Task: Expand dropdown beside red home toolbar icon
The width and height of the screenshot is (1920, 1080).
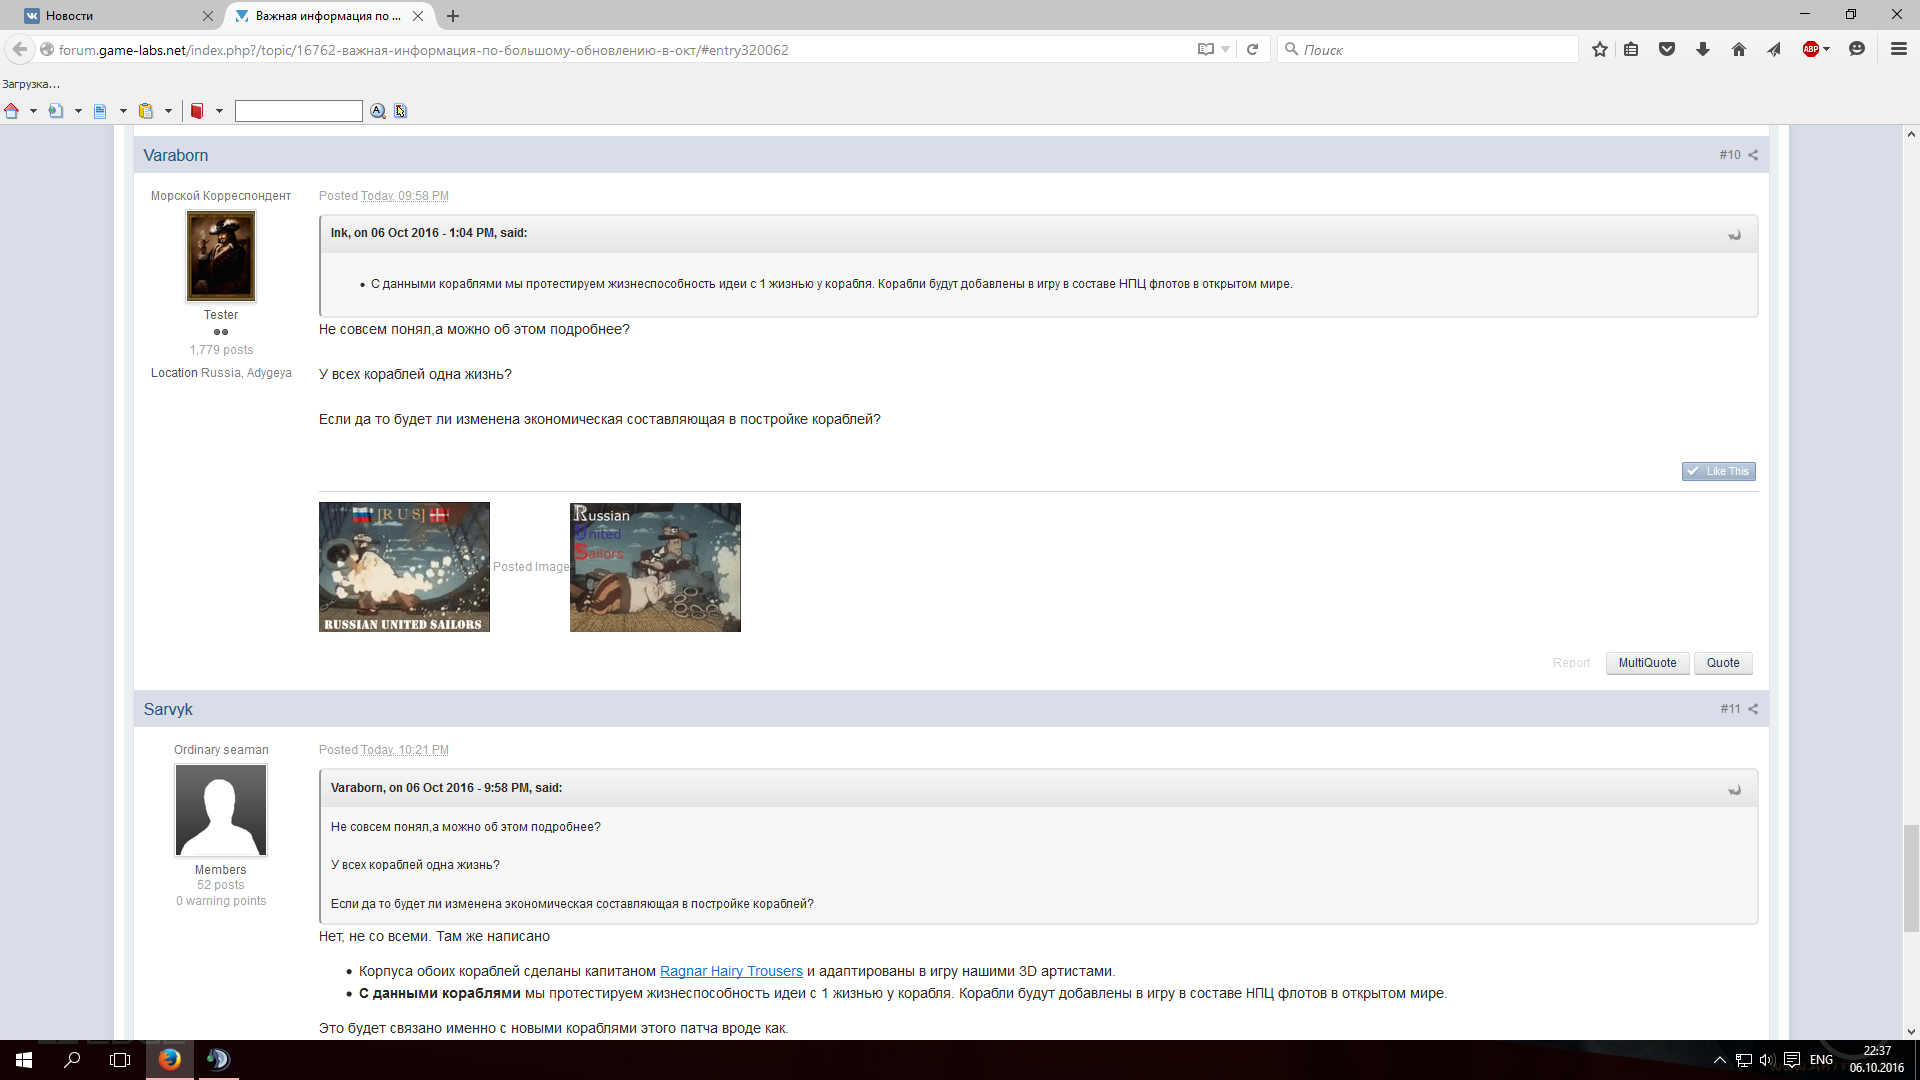Action: [x=33, y=111]
